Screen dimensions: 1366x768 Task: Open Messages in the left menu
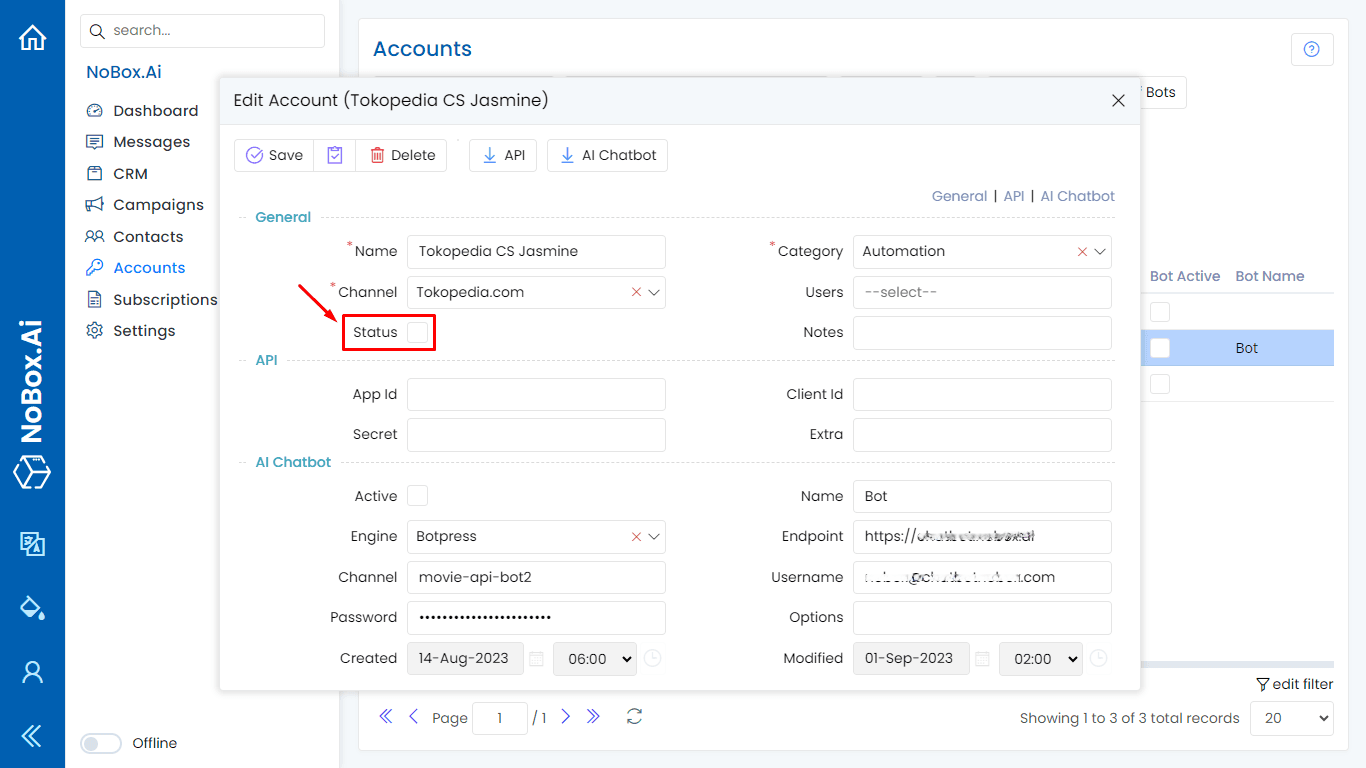(x=151, y=142)
